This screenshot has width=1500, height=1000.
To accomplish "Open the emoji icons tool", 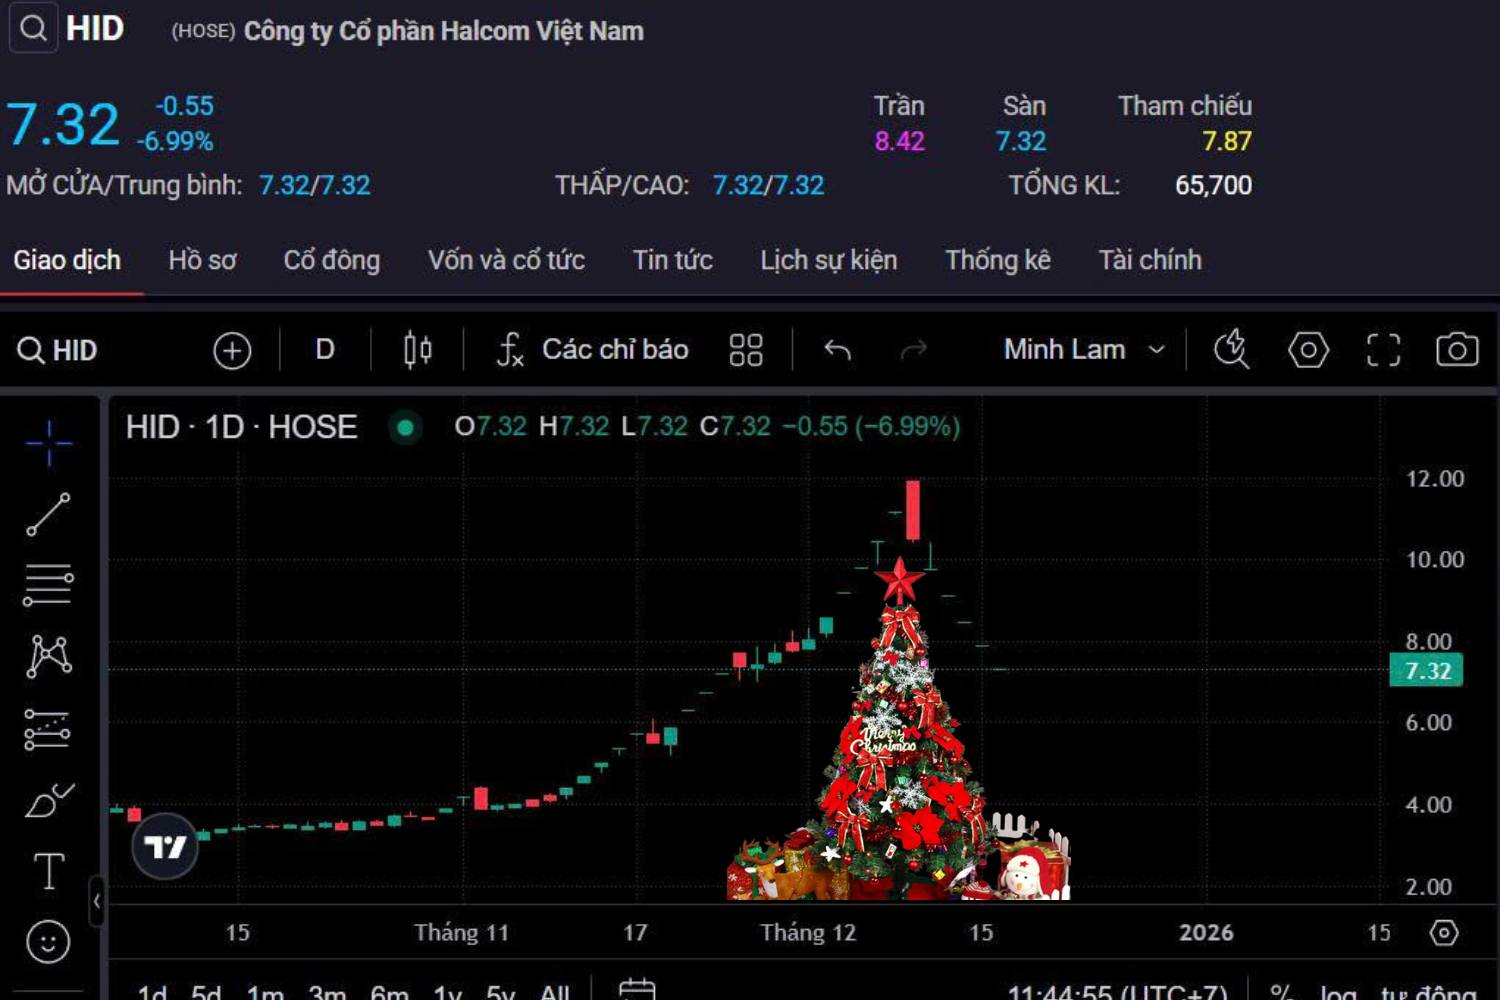I will click(48, 942).
